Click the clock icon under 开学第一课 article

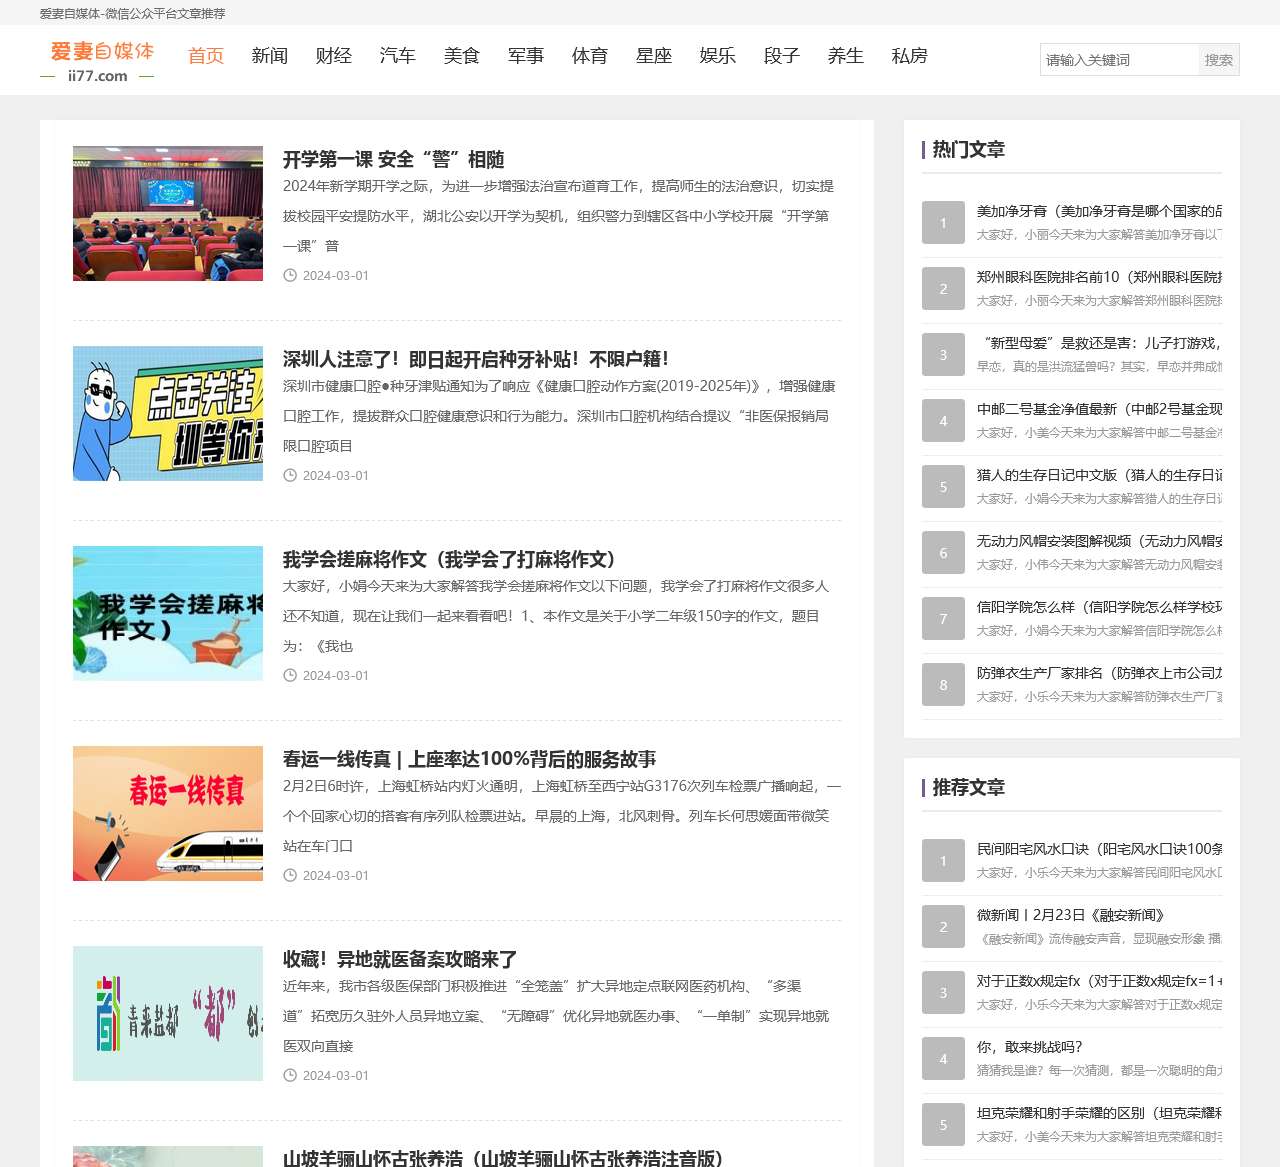pos(289,275)
